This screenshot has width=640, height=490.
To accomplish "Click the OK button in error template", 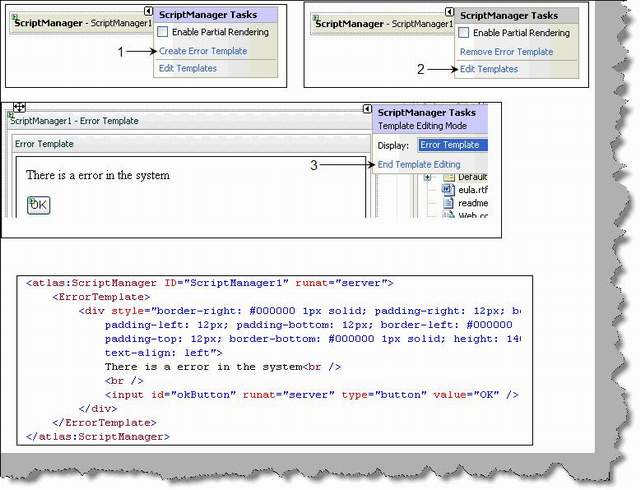I will coord(38,205).
